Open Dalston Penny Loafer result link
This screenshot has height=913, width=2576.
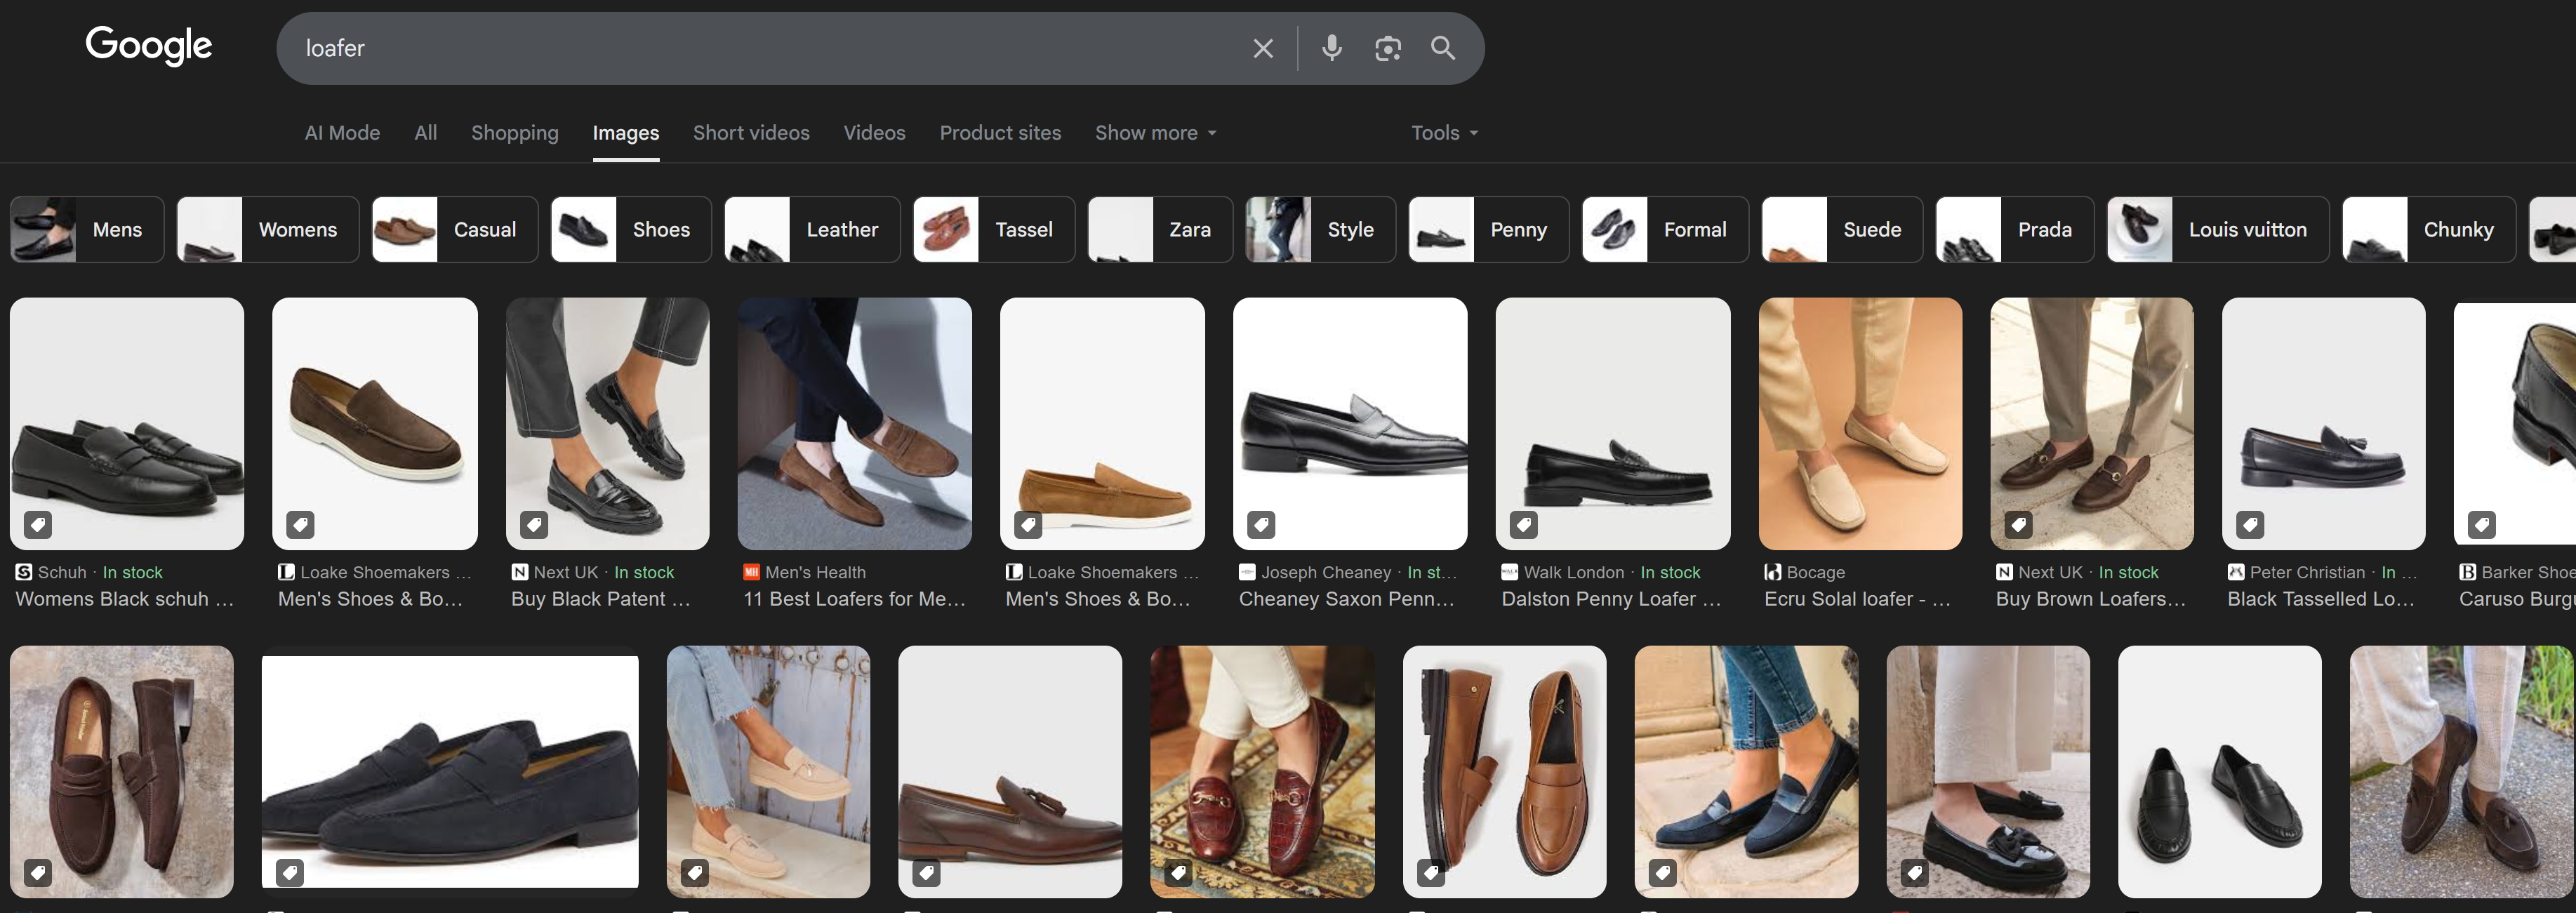pyautogui.click(x=1611, y=599)
